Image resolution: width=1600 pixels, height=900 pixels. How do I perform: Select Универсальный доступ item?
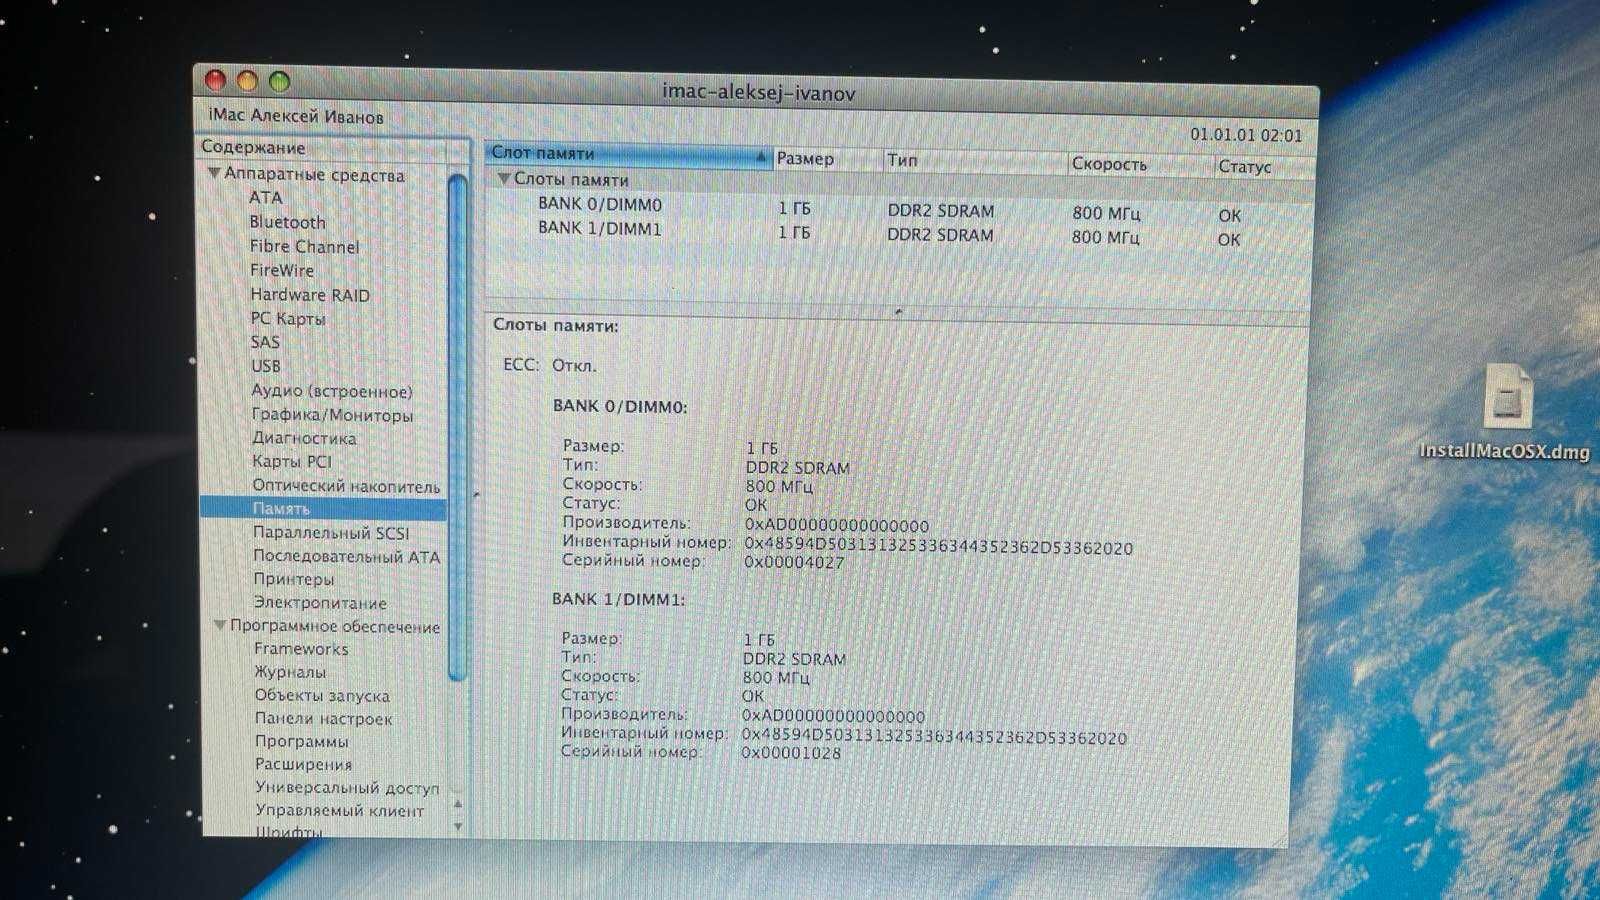point(347,787)
